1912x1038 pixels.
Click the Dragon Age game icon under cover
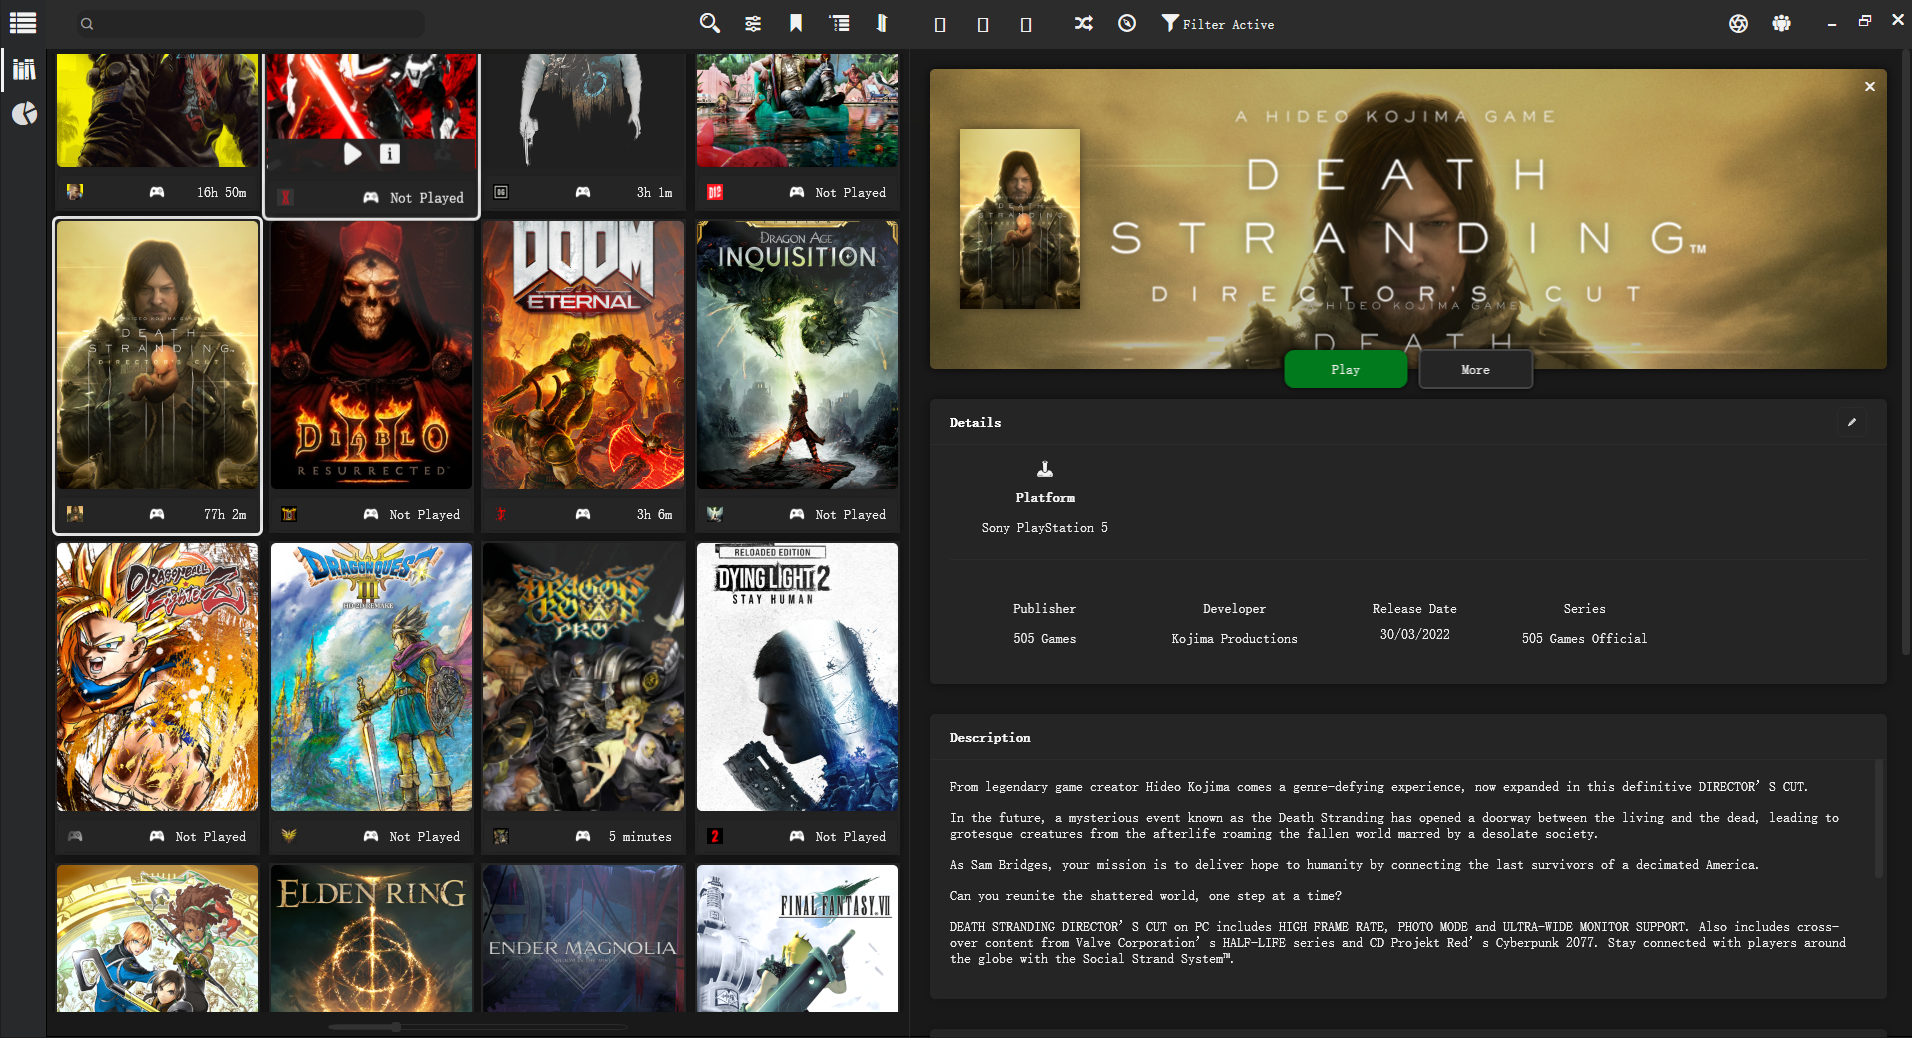click(x=715, y=514)
